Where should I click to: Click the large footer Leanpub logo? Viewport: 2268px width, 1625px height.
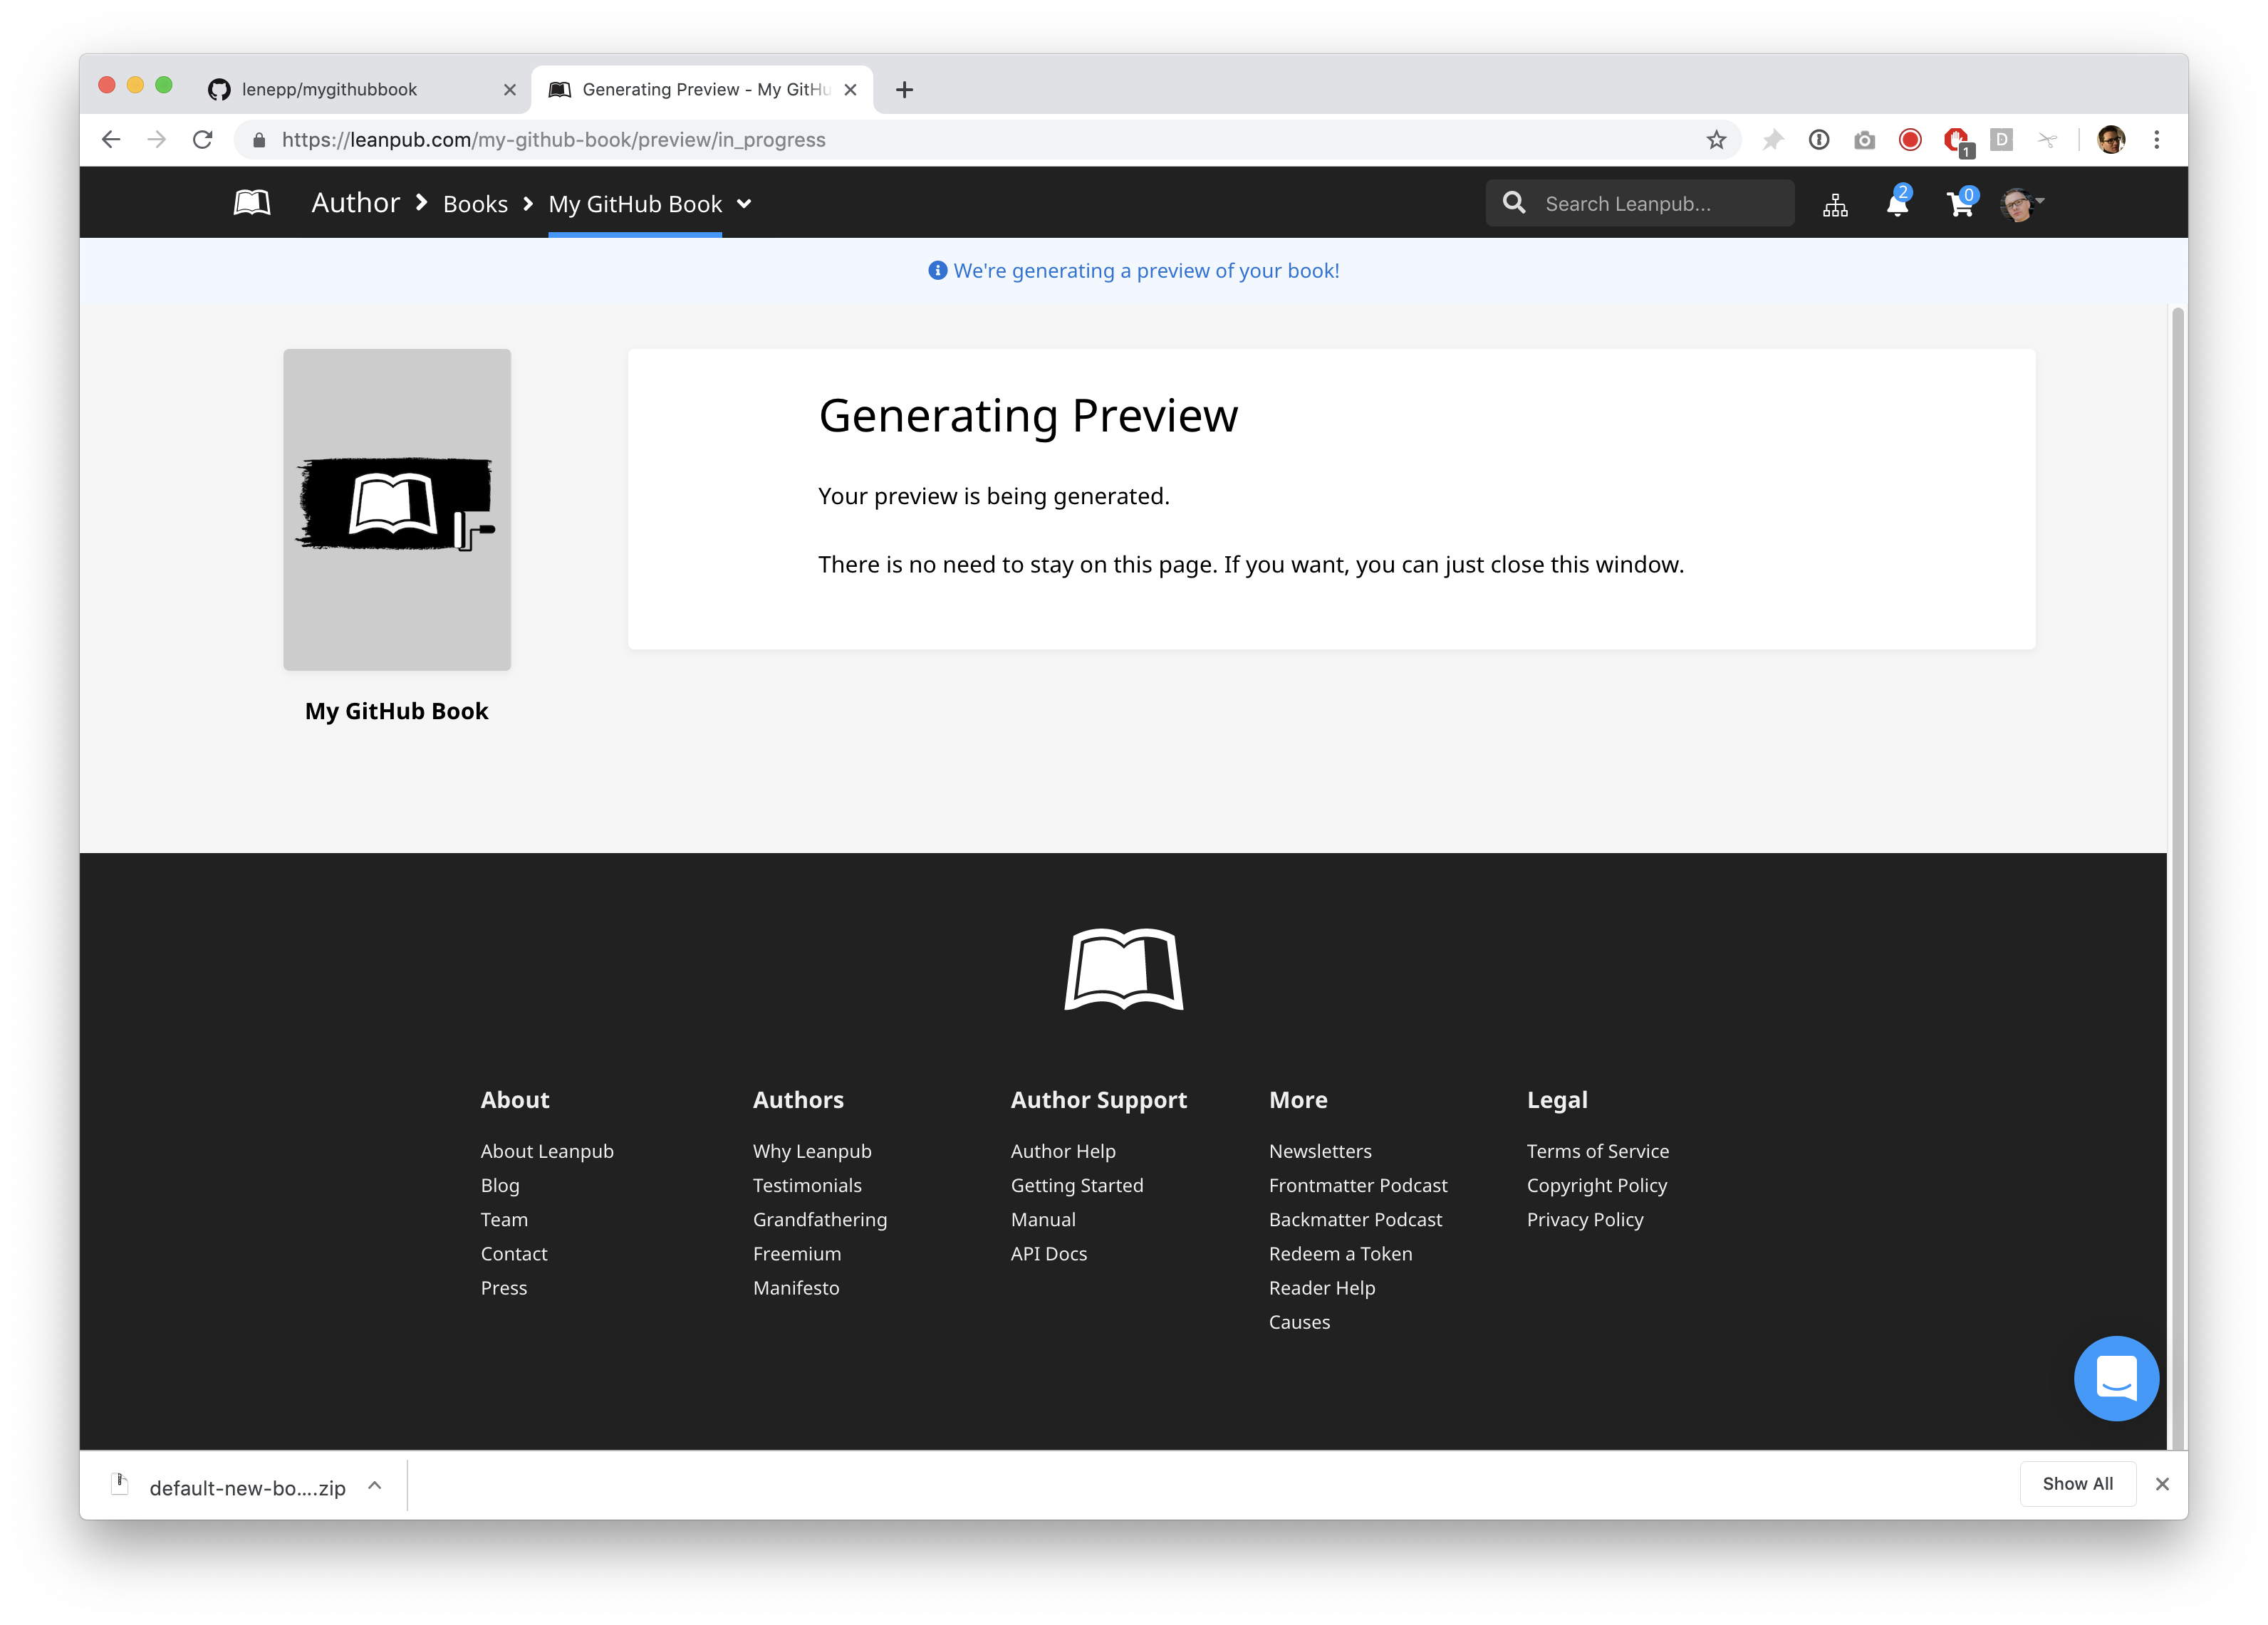(x=1124, y=969)
